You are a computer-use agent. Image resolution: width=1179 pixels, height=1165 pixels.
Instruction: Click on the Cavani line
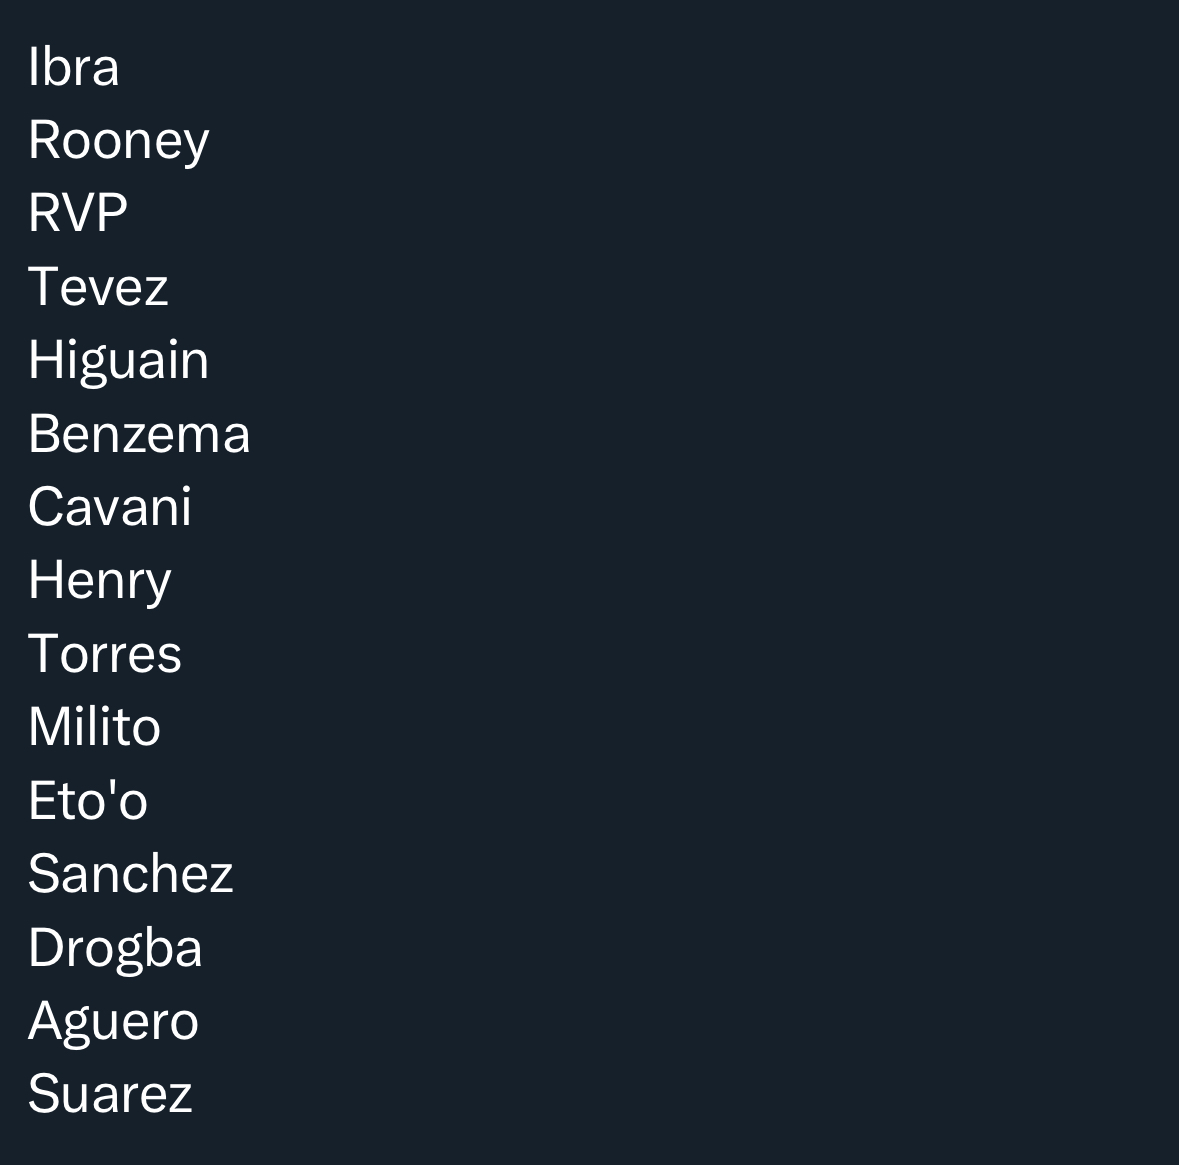tap(110, 506)
